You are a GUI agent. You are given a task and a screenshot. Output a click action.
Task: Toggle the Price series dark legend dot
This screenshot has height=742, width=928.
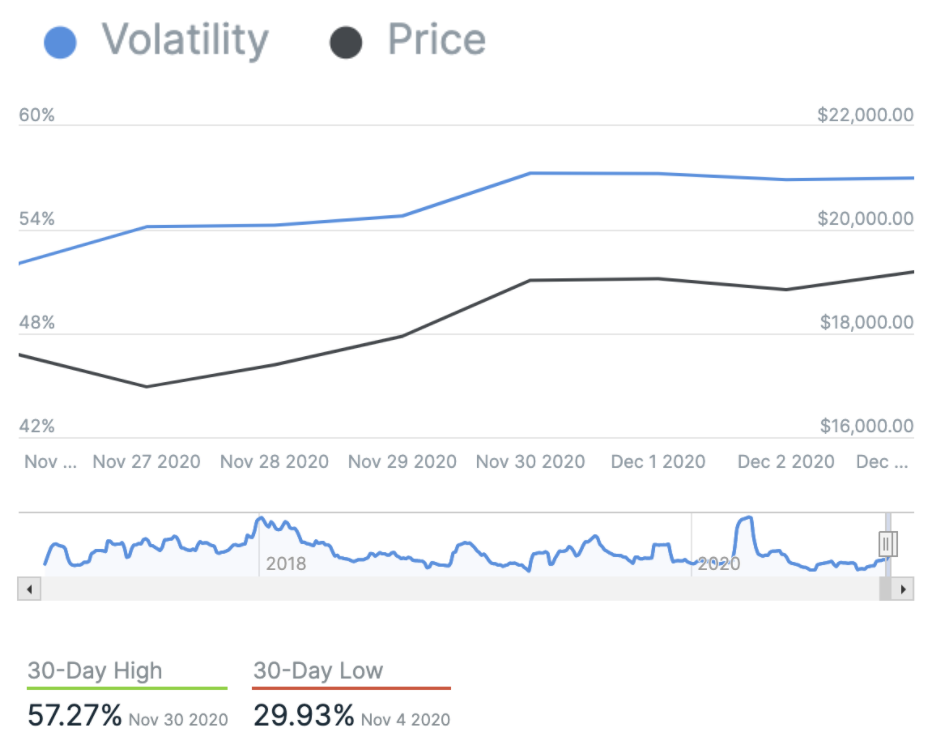coord(345,42)
